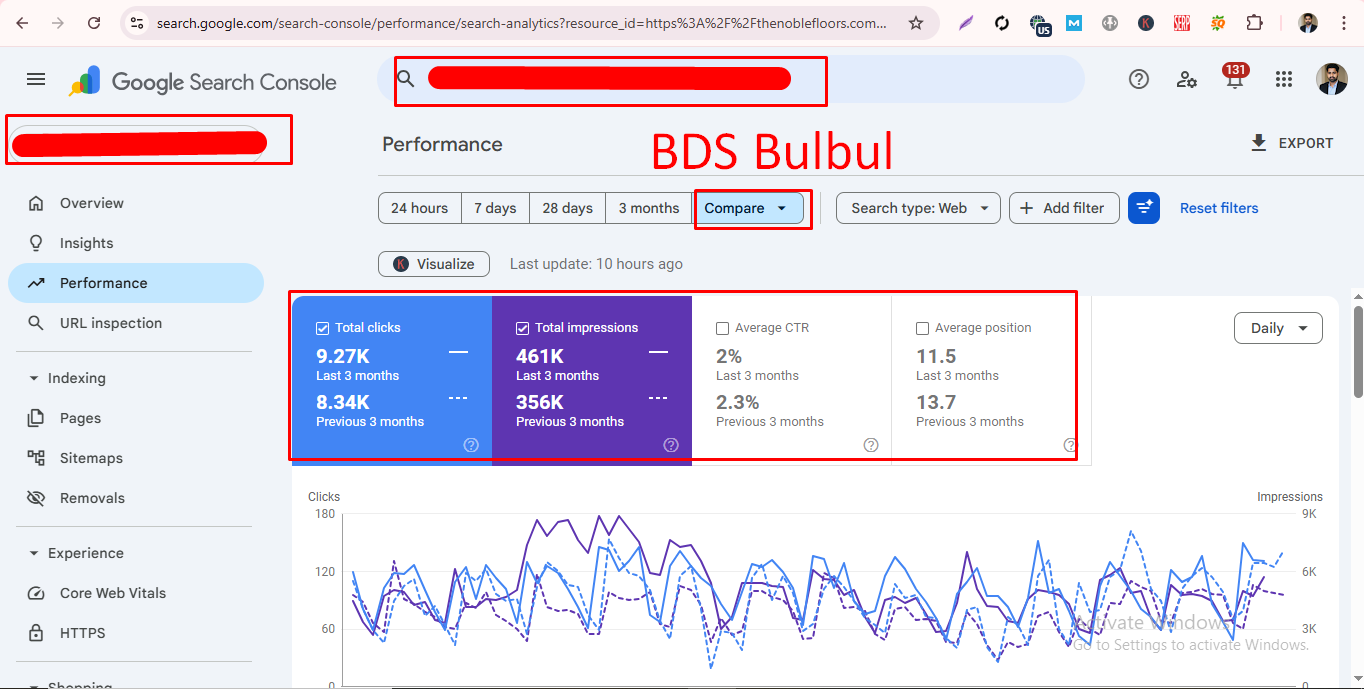Enable the Average CTR checkbox
Viewport: 1364px width, 689px height.
pyautogui.click(x=723, y=327)
